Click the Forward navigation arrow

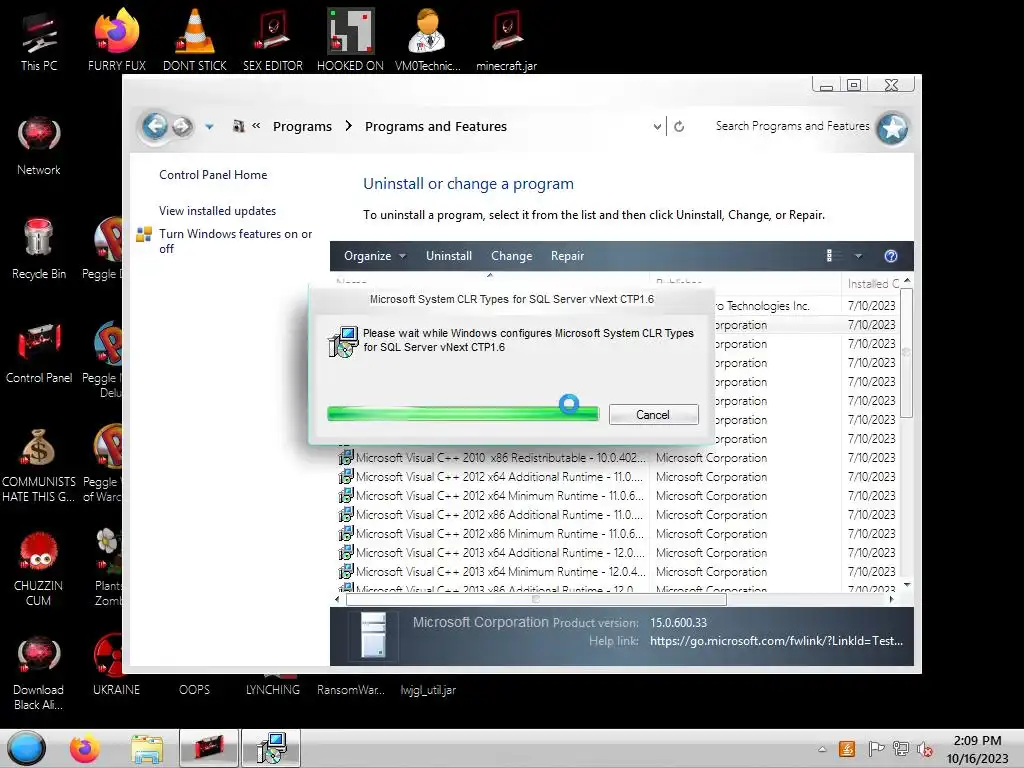tap(183, 126)
